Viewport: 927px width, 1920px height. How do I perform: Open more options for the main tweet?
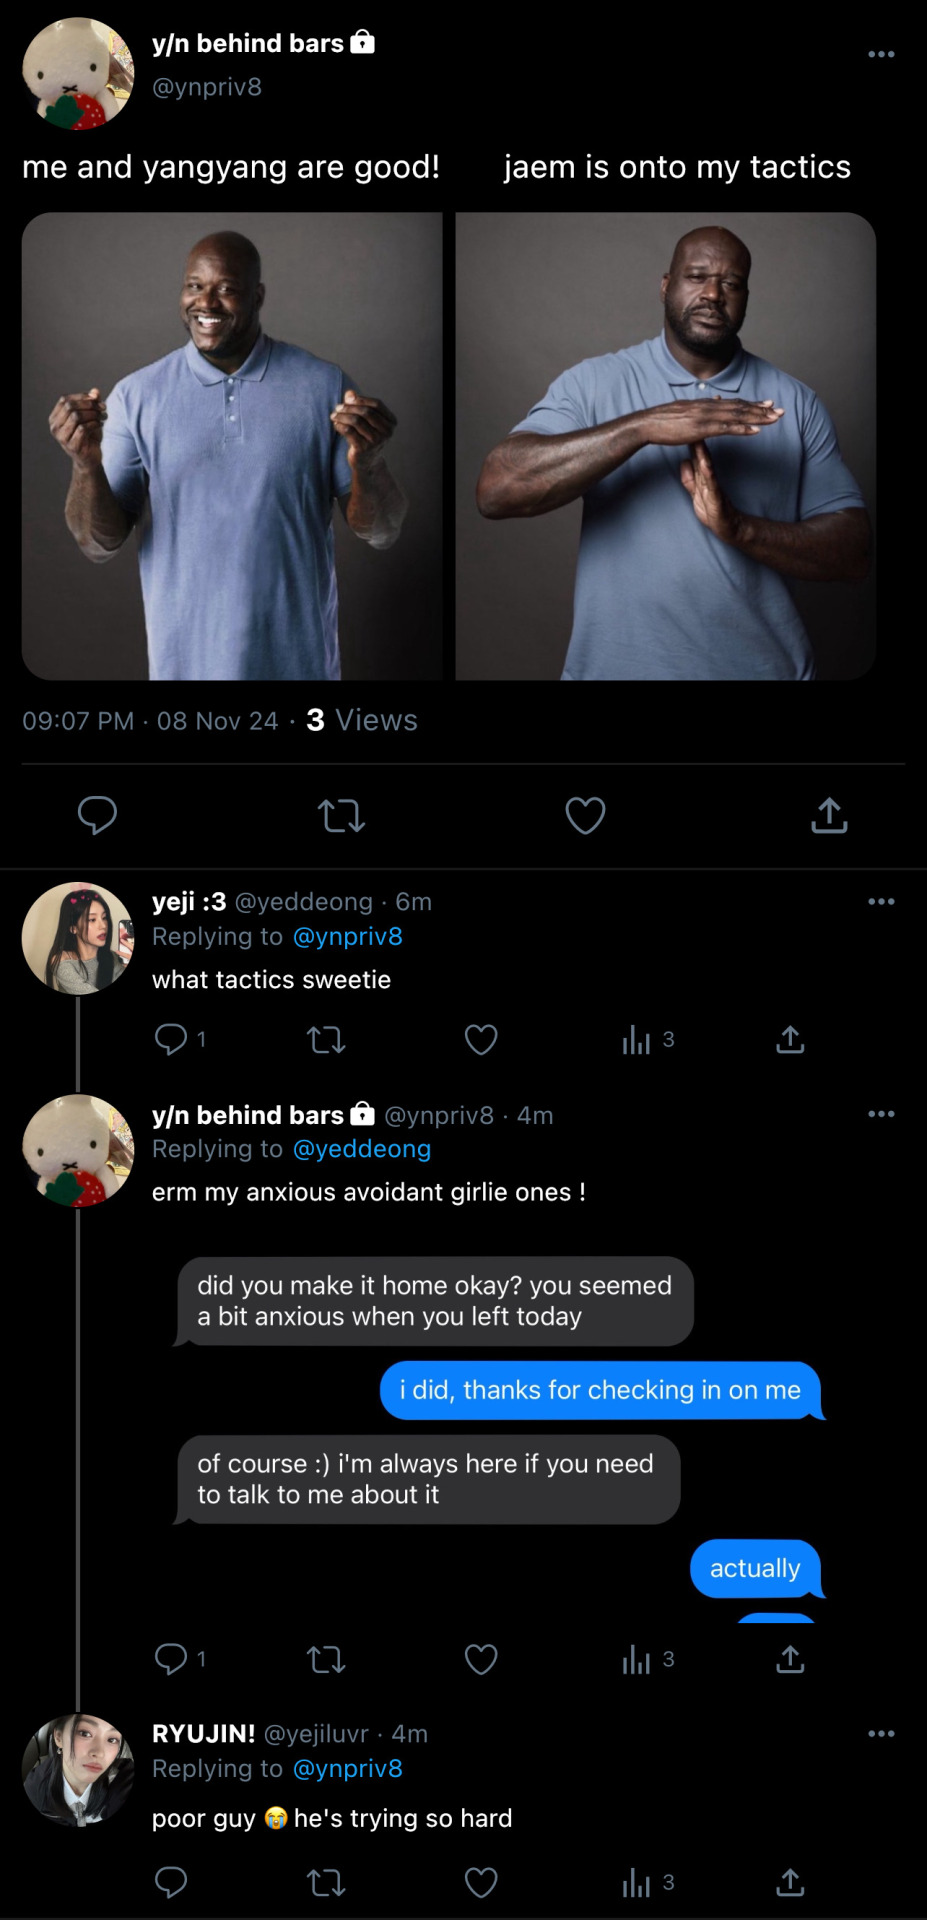pyautogui.click(x=881, y=54)
